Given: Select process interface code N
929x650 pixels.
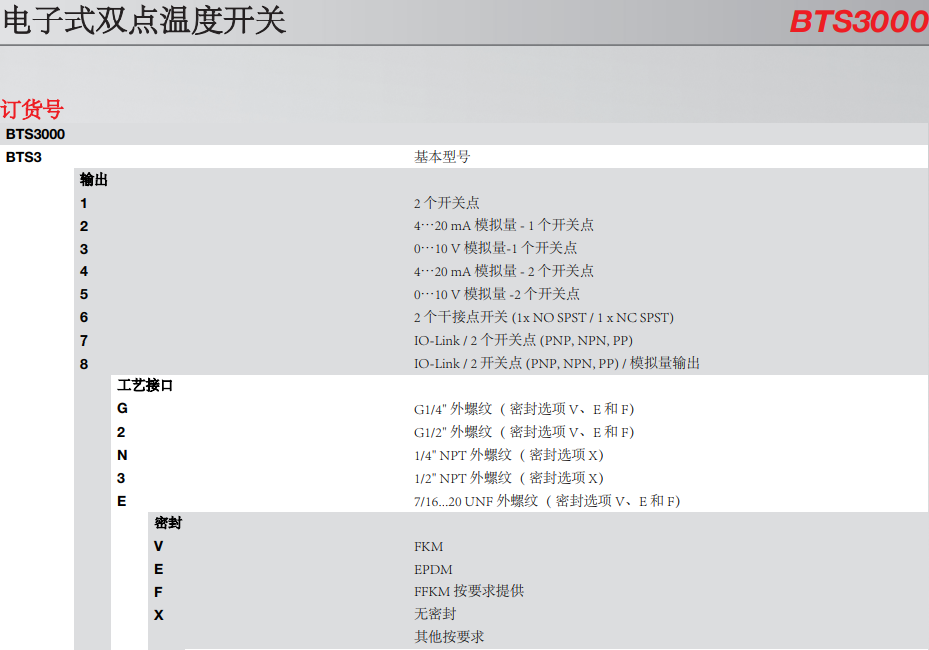Looking at the screenshot, I should point(122,455).
